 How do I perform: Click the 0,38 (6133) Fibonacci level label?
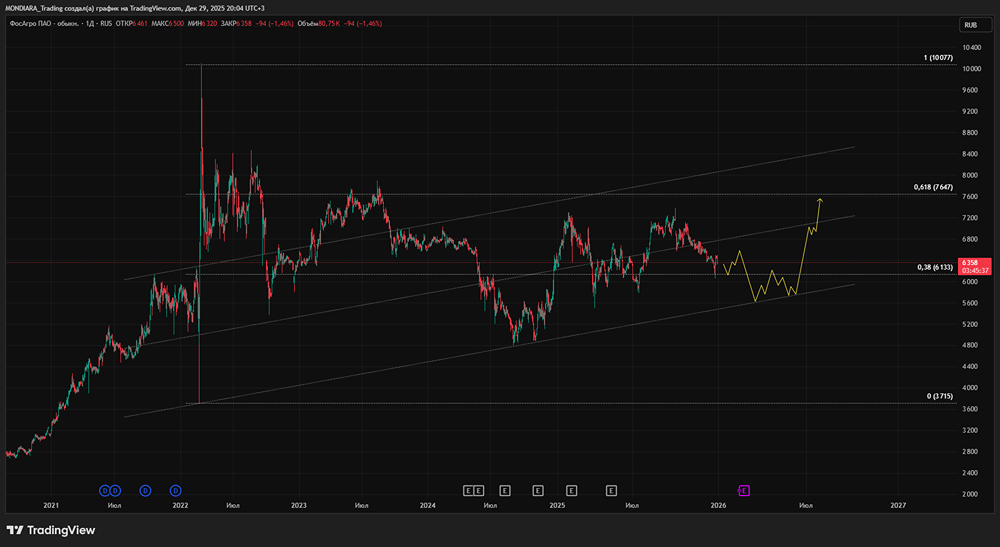point(934,267)
